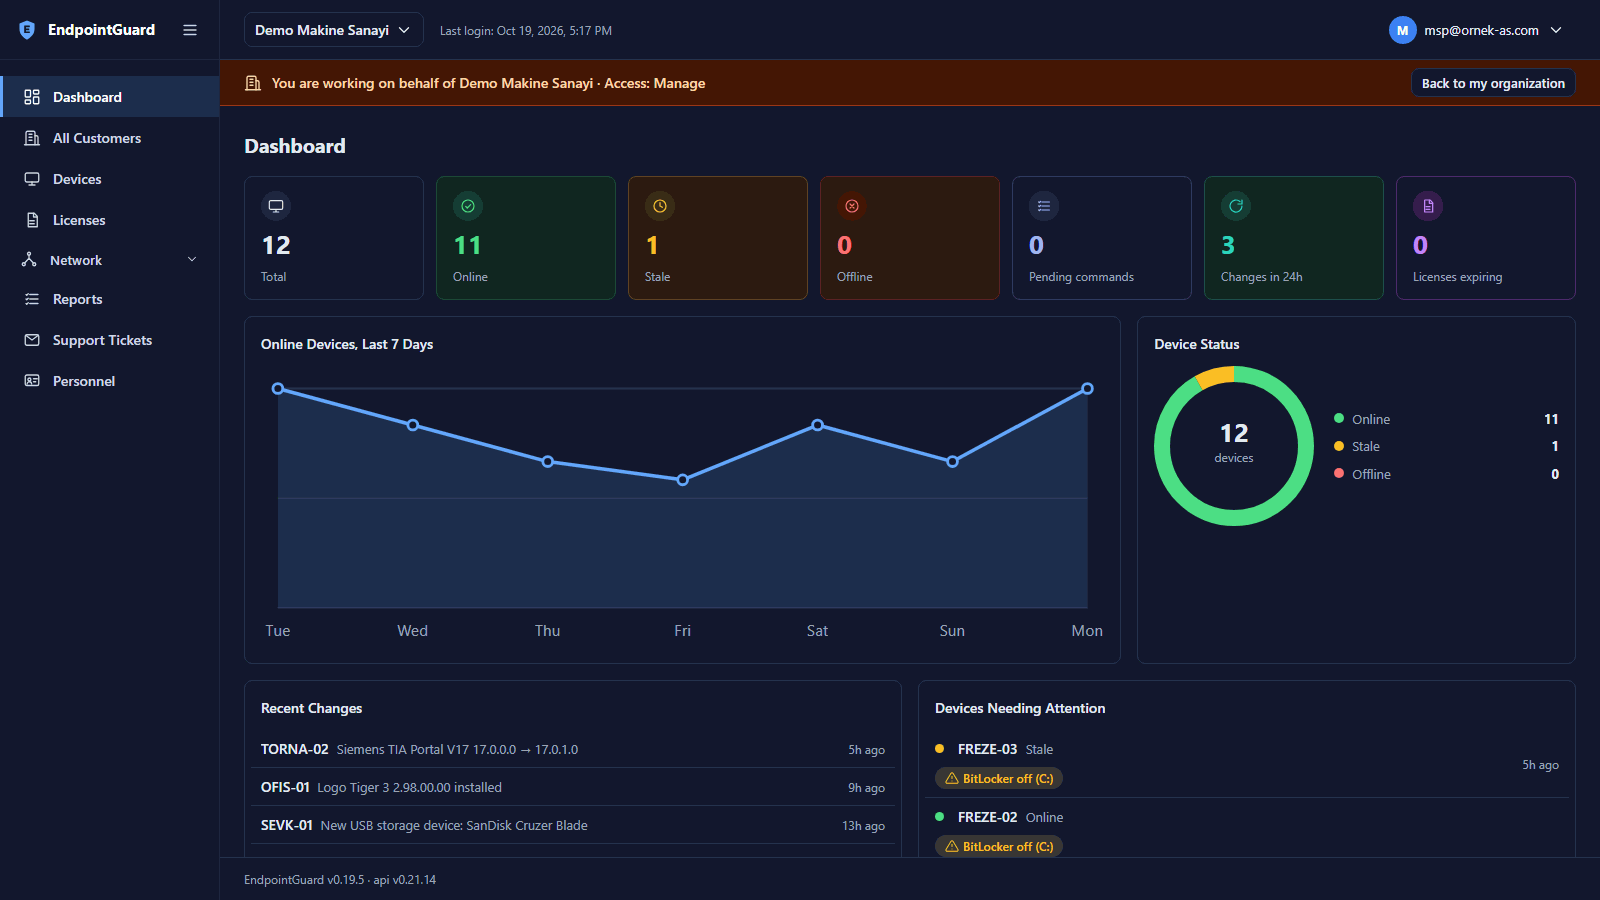Click the OFIS-01 Logo Tiger installed row

tap(573, 787)
